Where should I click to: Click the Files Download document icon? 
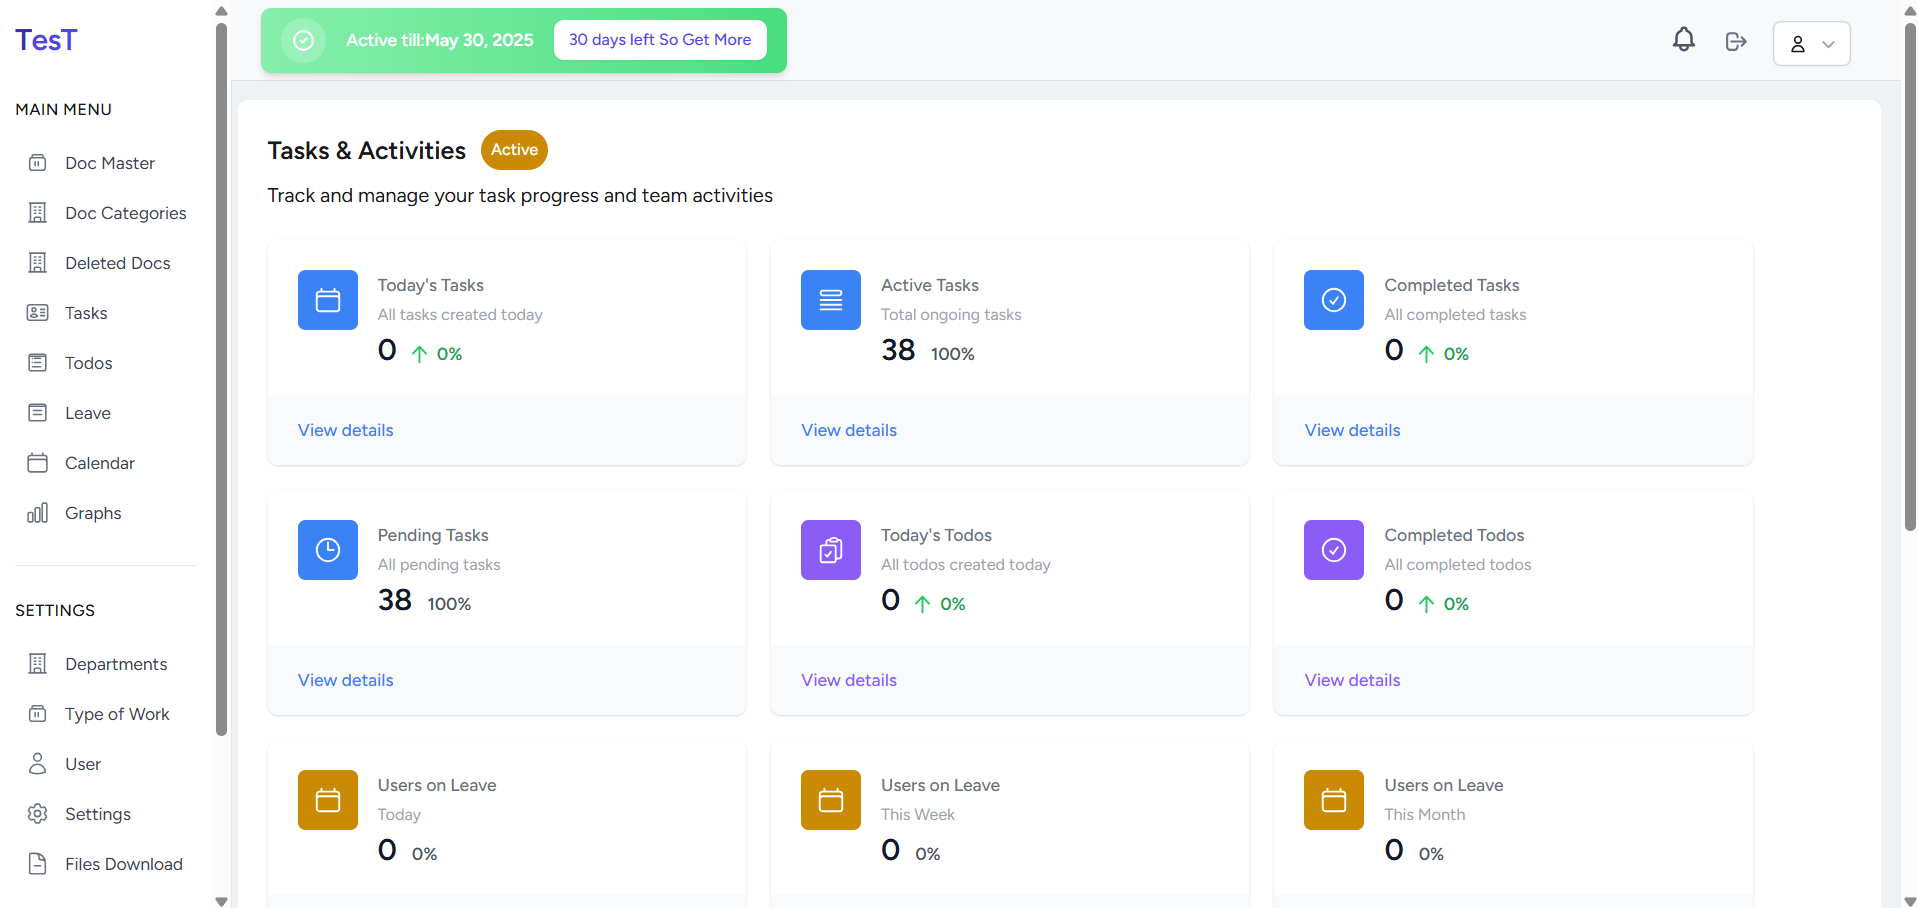point(38,864)
